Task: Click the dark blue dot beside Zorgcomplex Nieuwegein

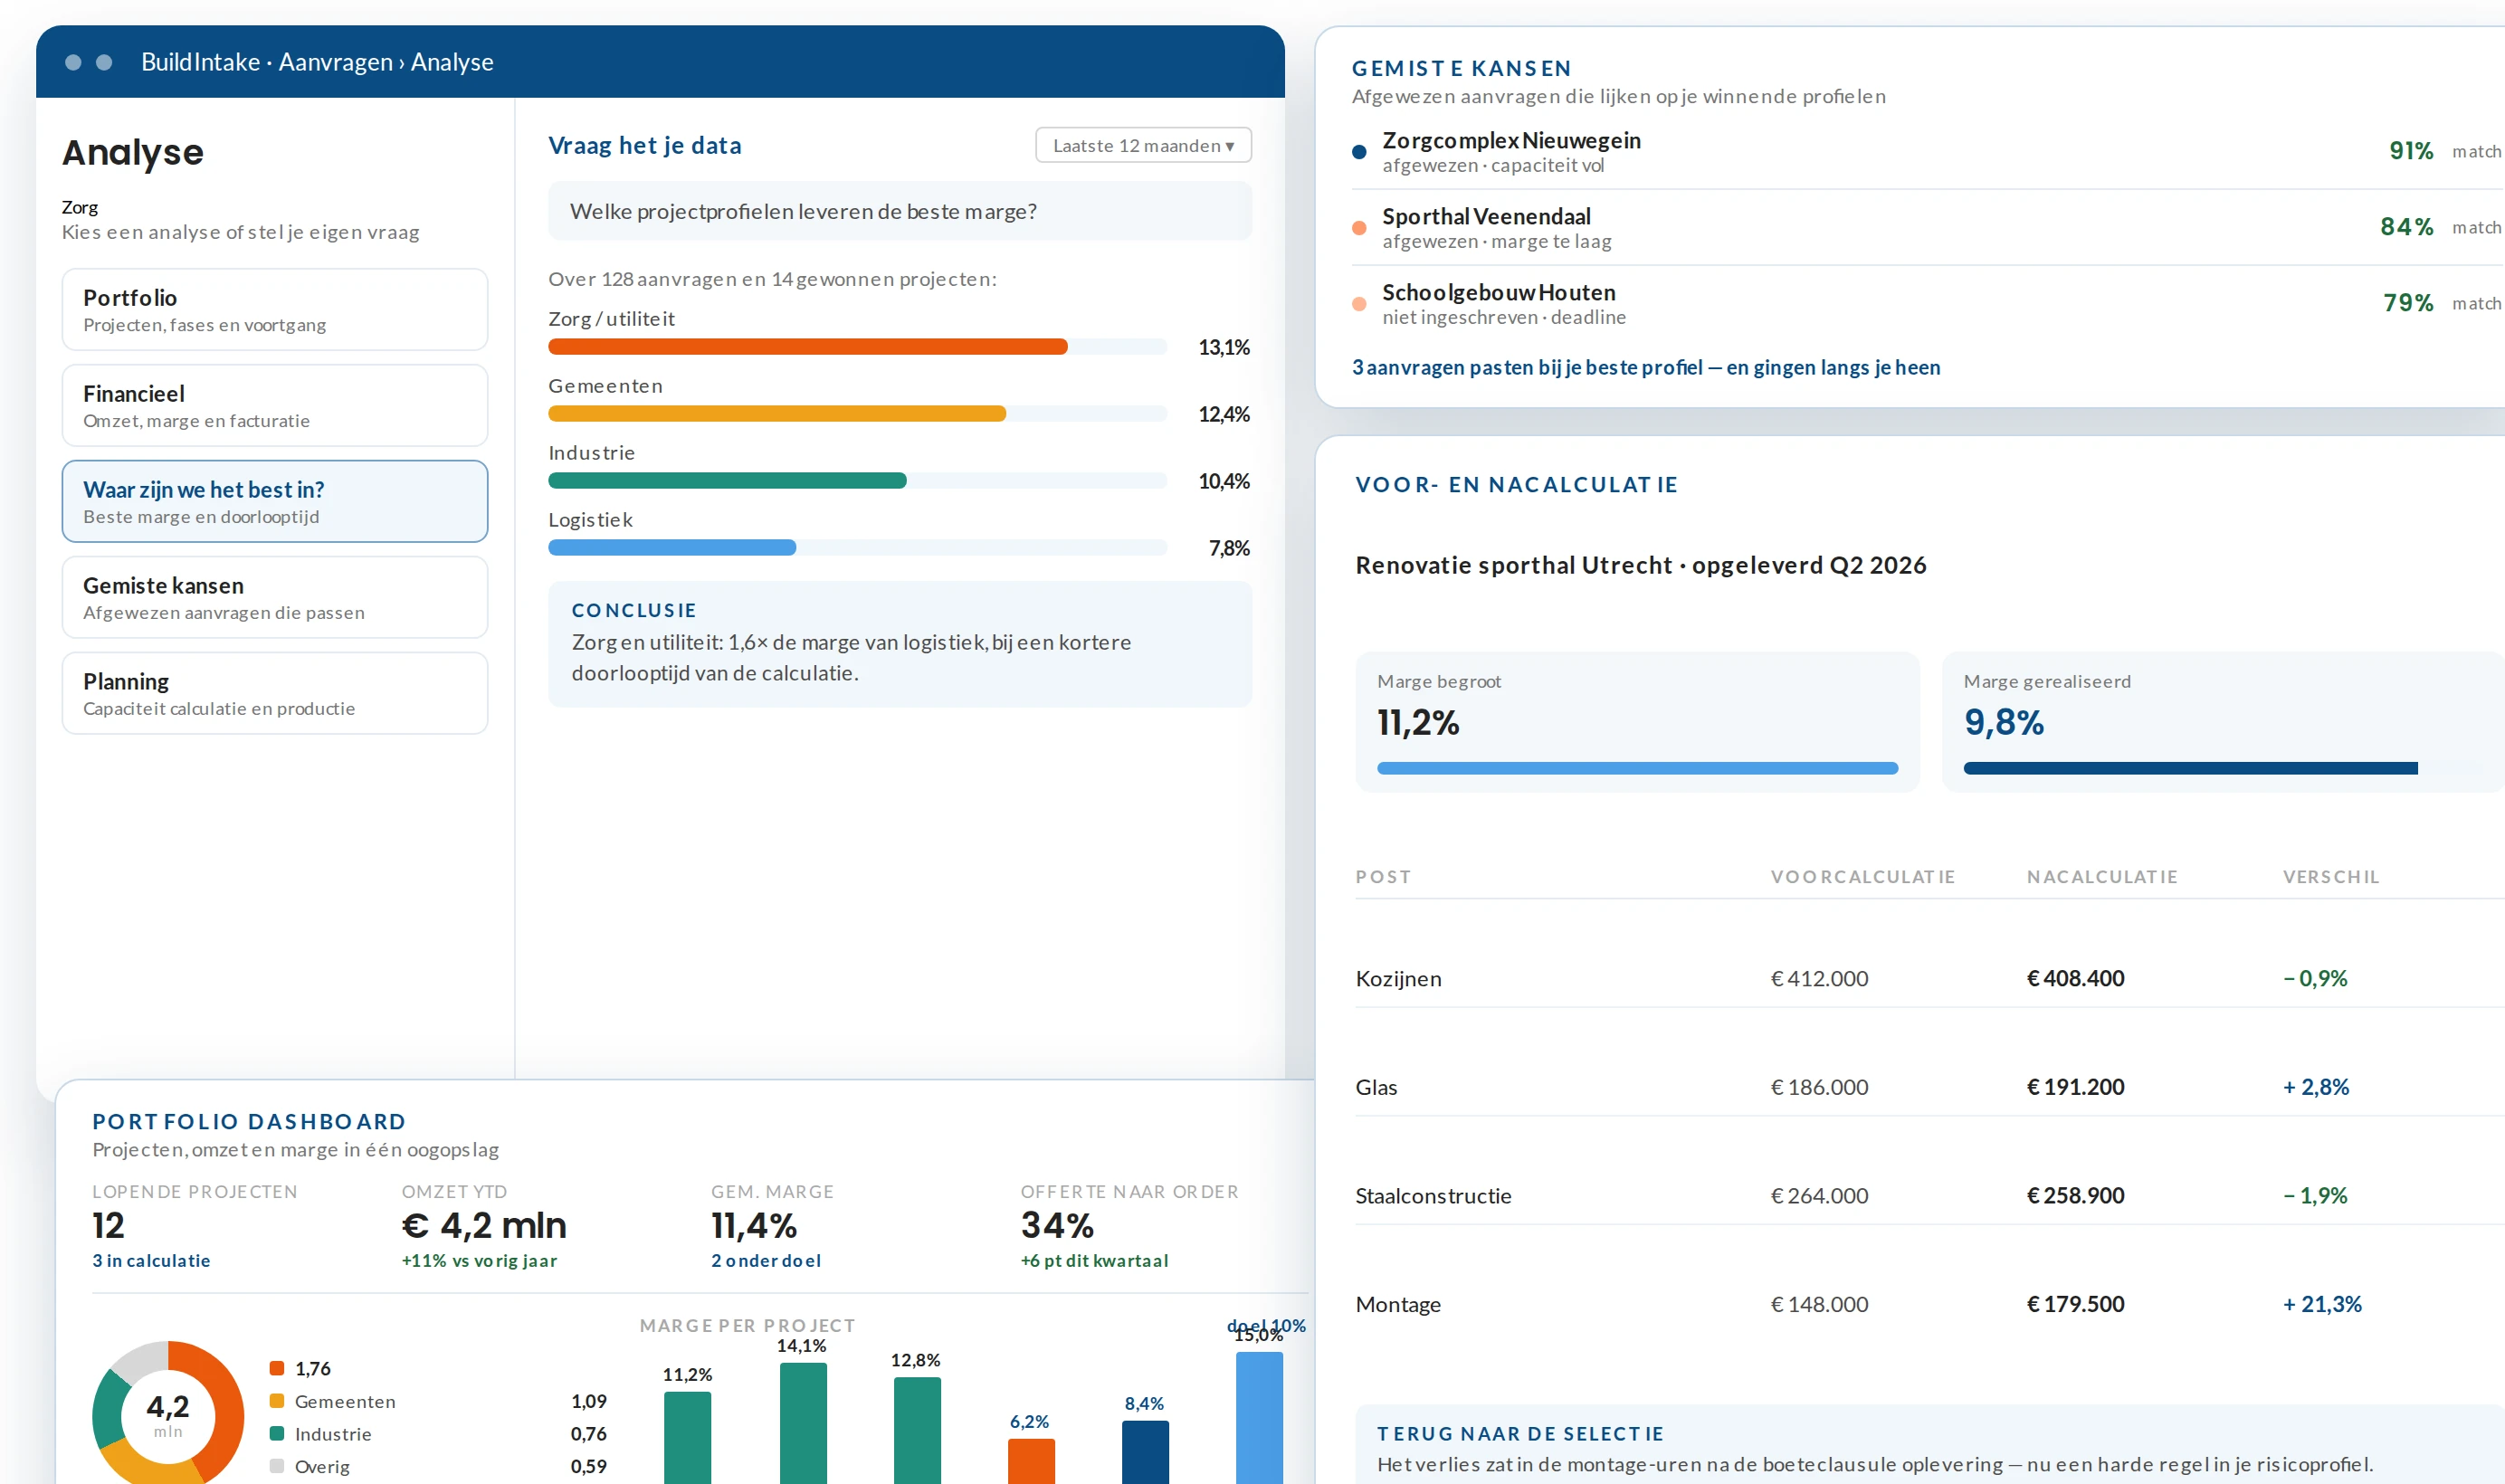Action: coord(1359,152)
